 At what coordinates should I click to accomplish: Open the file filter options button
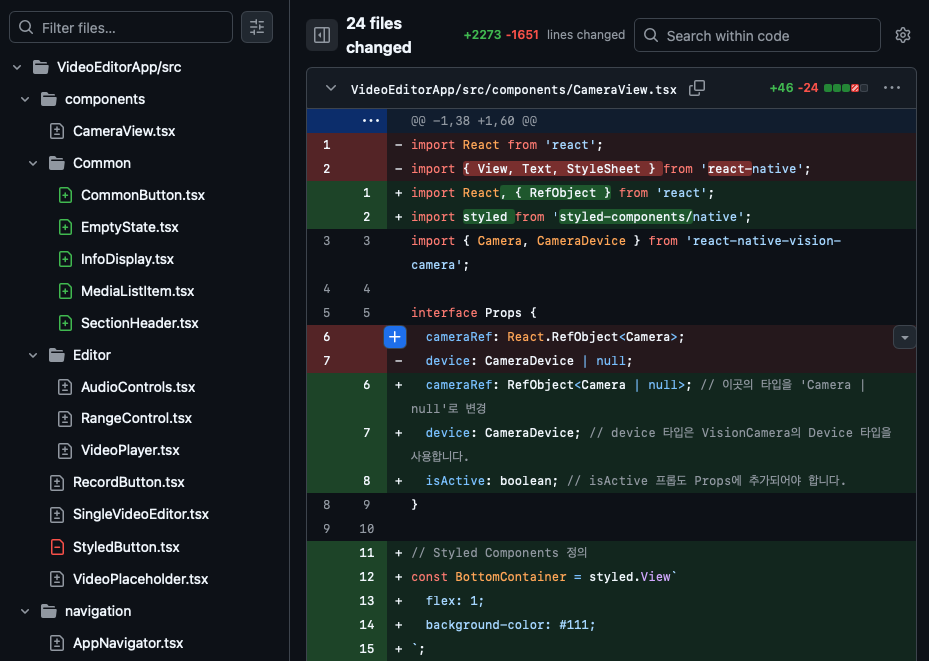[257, 27]
